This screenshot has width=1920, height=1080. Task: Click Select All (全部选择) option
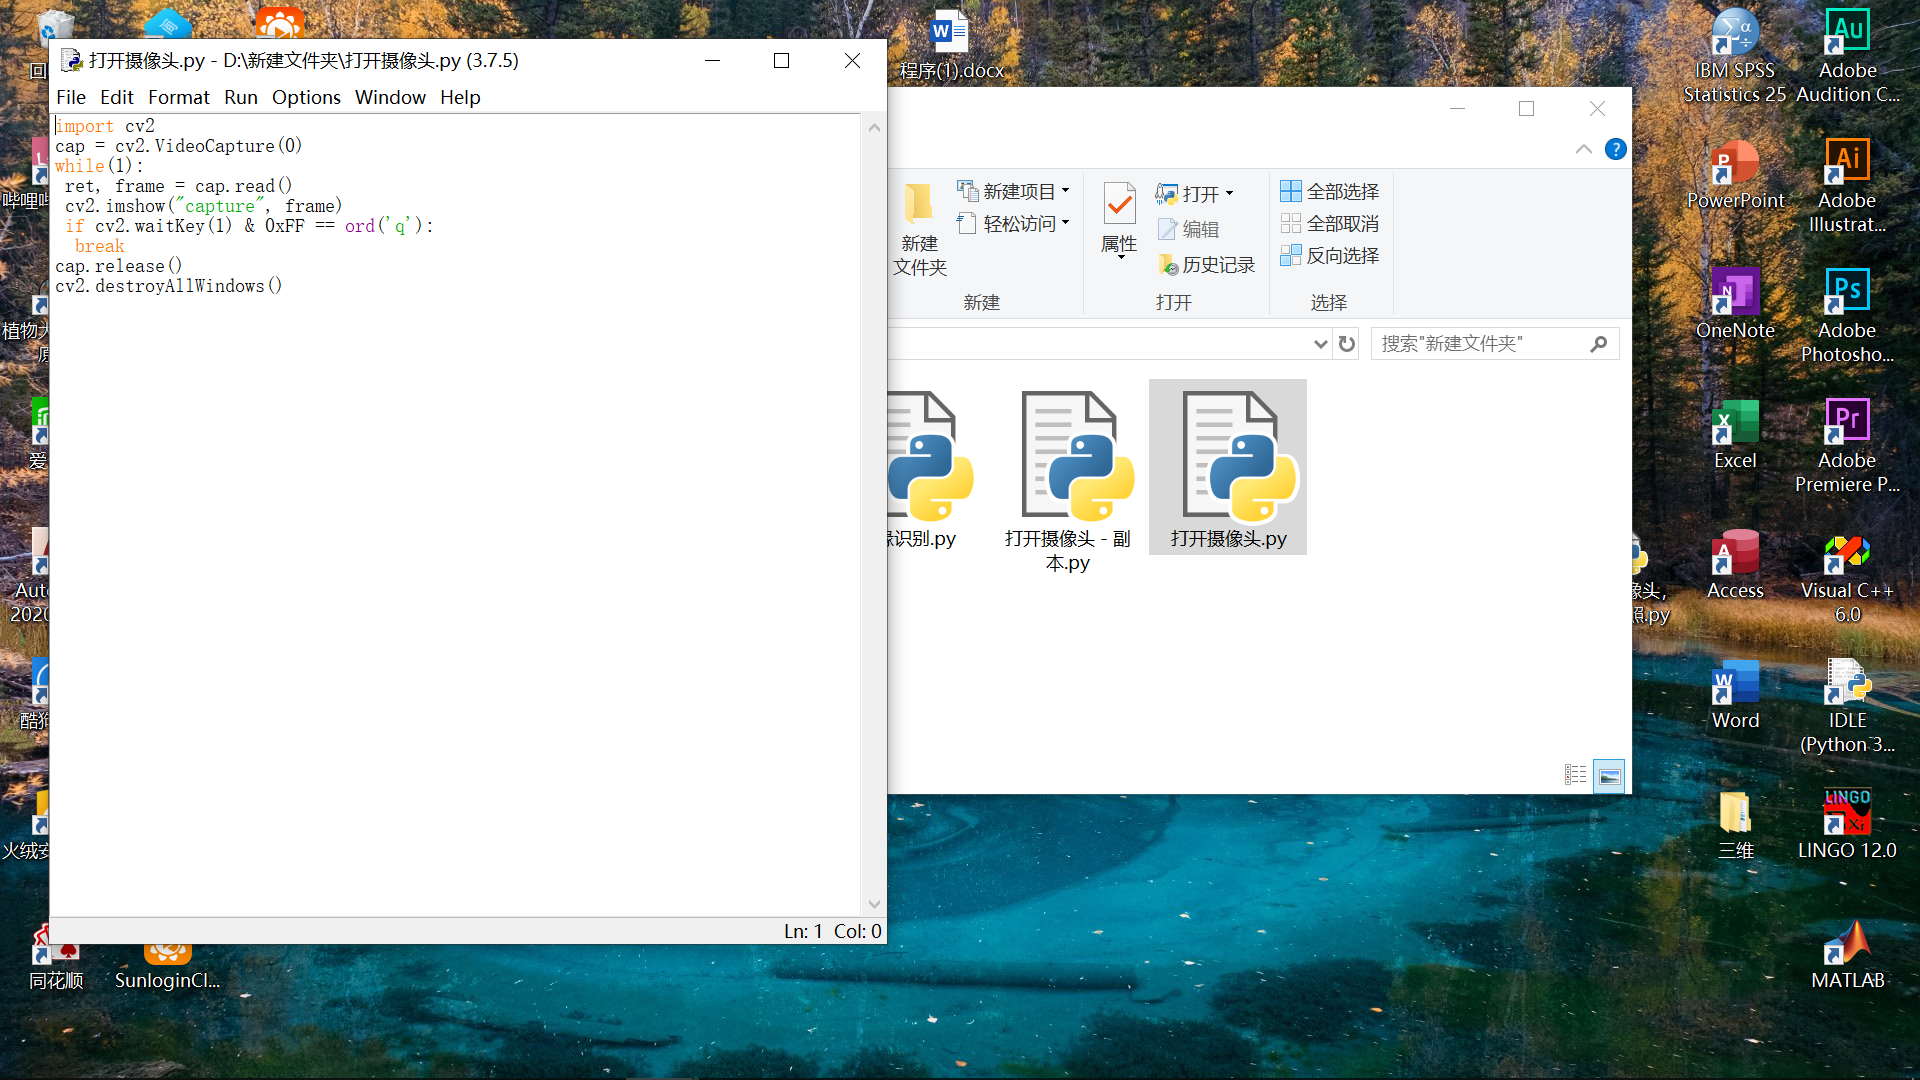pyautogui.click(x=1330, y=191)
